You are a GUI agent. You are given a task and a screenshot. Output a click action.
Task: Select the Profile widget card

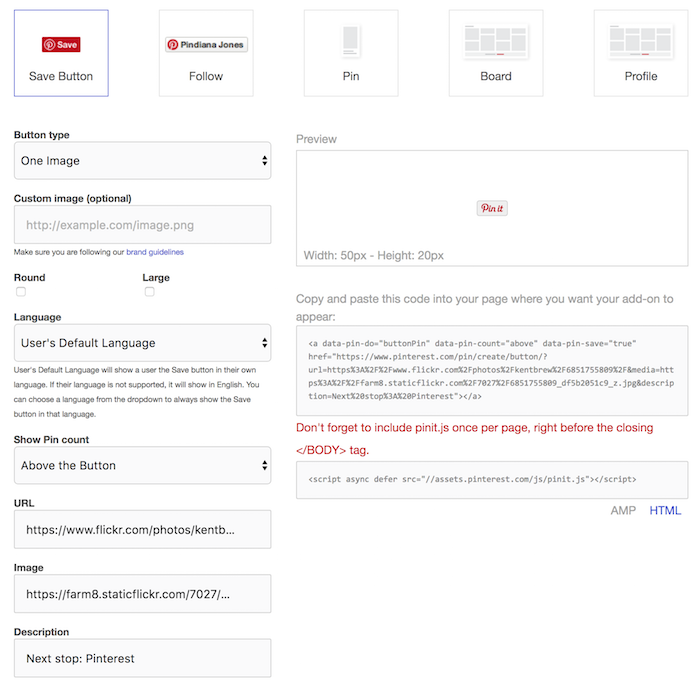tap(641, 53)
